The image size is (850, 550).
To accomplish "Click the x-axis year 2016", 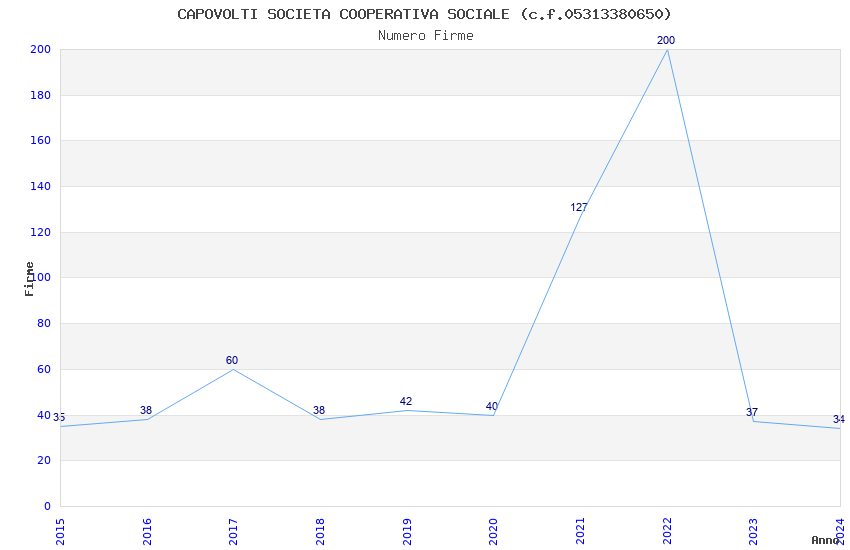I will coord(147,532).
